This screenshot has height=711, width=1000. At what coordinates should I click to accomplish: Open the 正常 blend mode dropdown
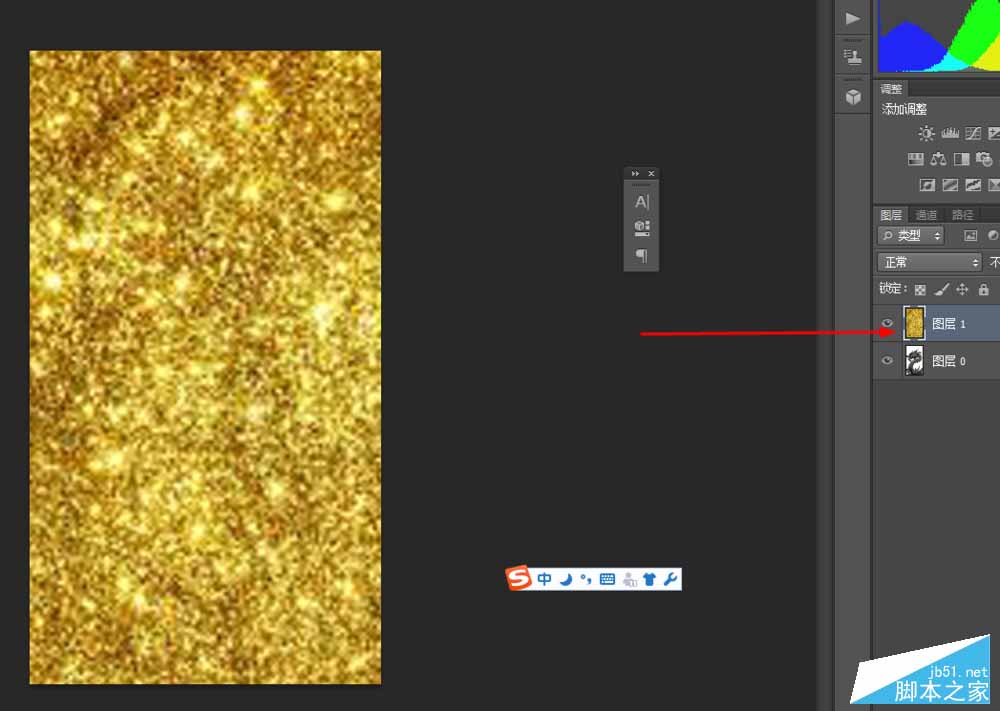coord(929,262)
